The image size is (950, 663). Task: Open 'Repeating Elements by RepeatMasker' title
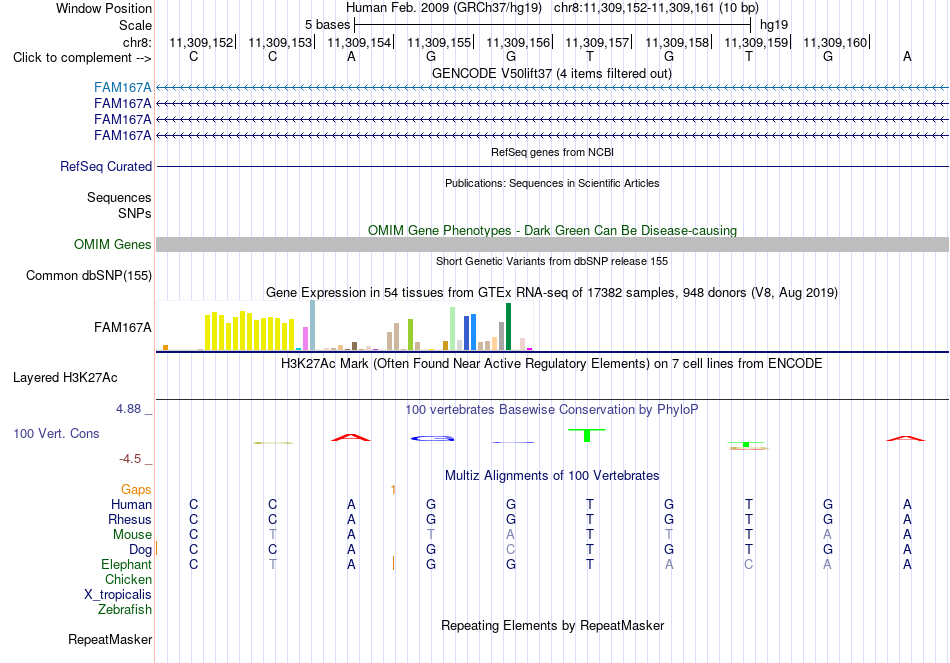(552, 625)
